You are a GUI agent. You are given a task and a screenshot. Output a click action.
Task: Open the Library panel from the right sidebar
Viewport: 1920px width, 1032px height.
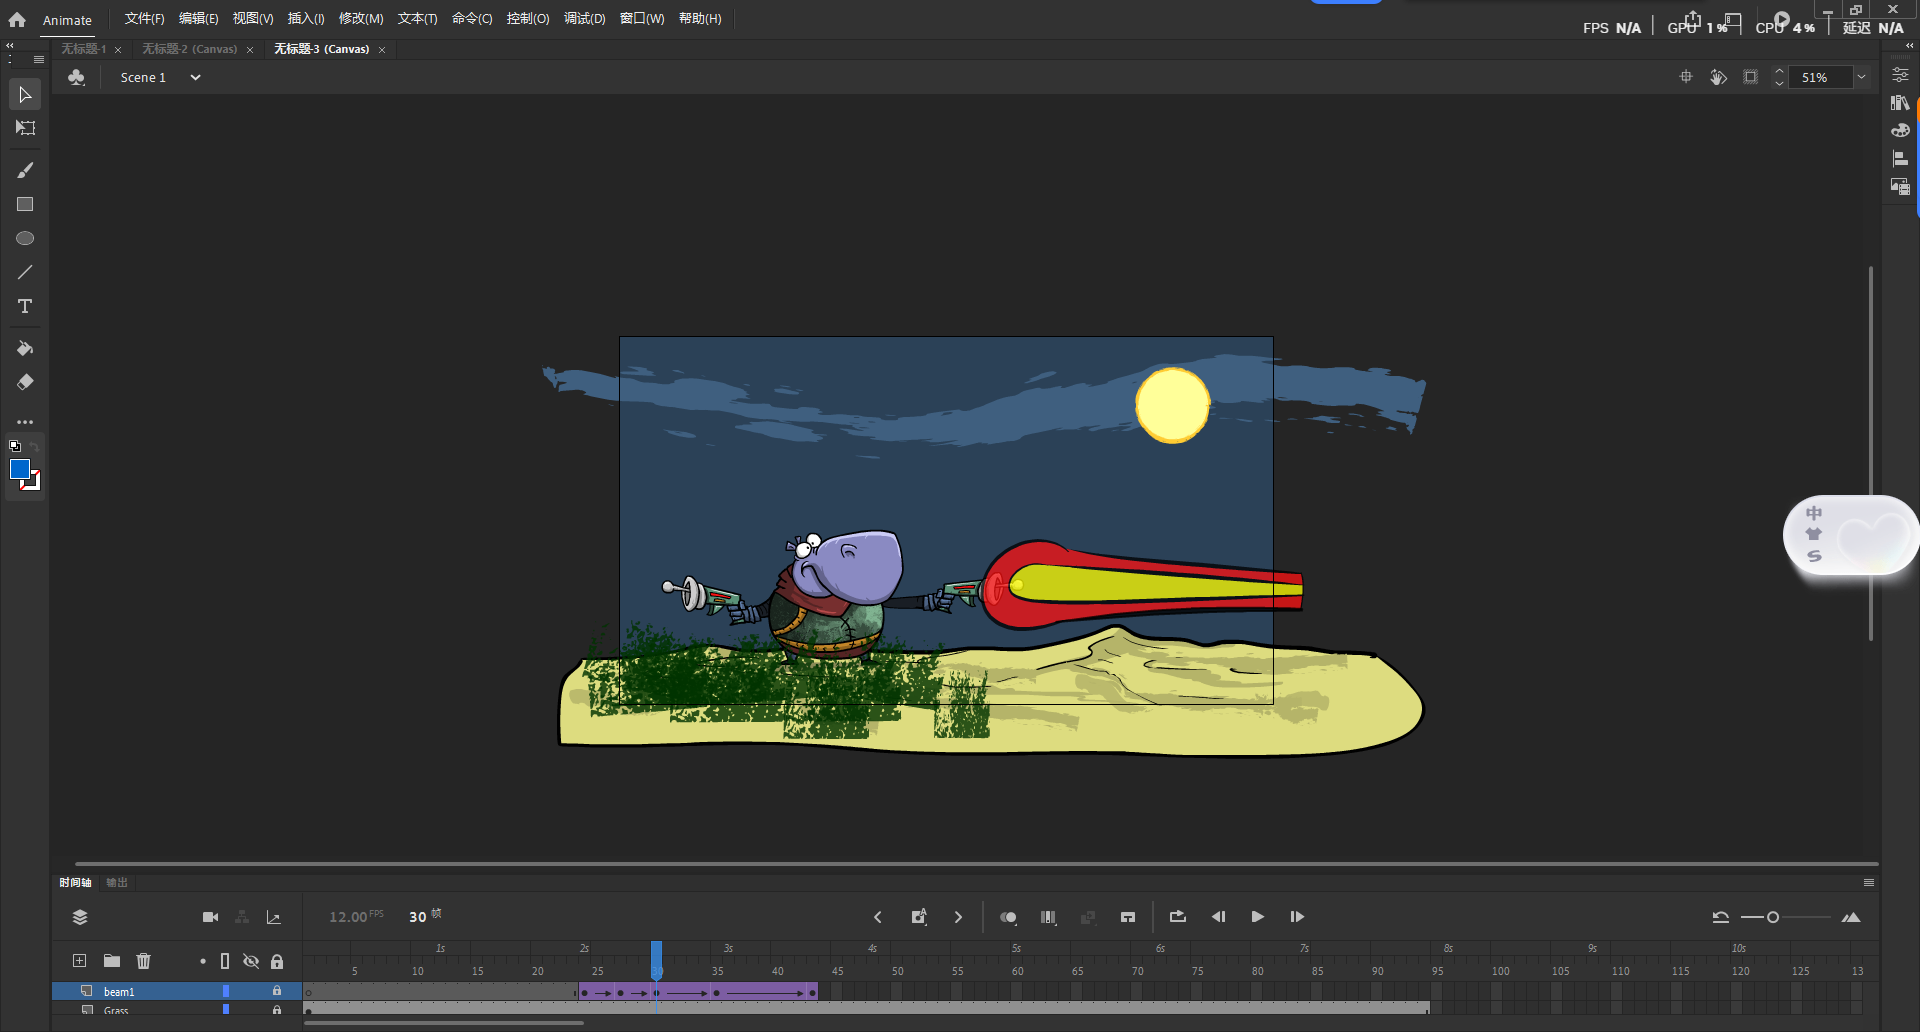[x=1901, y=102]
